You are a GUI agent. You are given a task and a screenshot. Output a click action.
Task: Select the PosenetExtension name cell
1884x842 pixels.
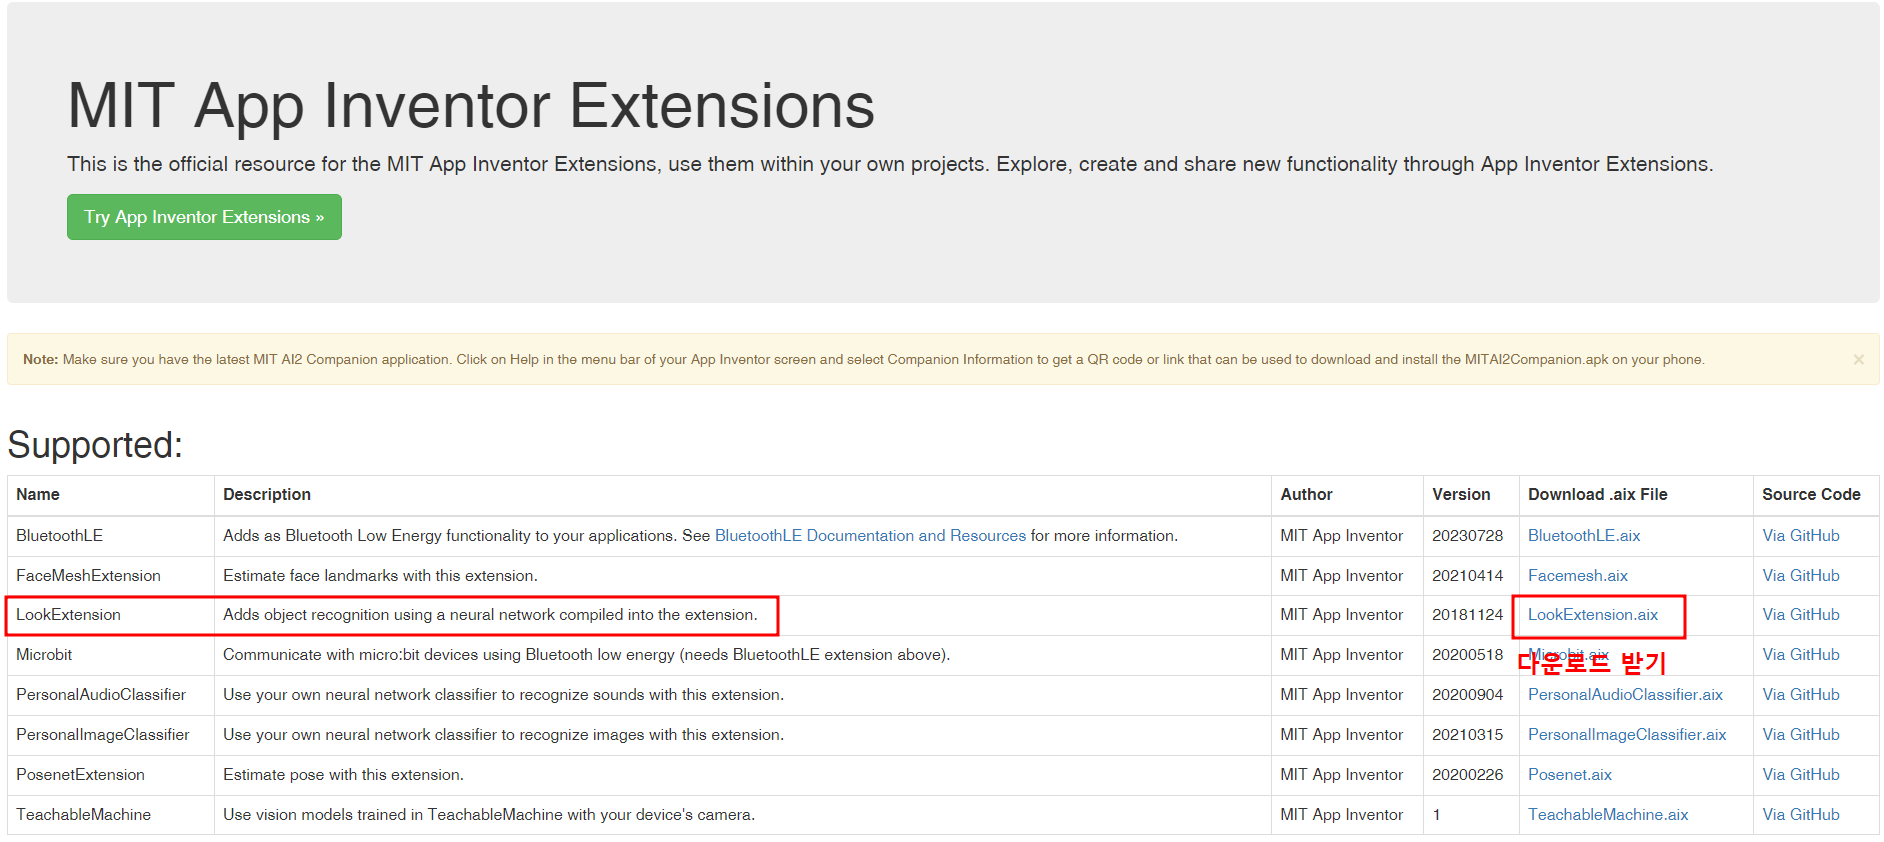[111, 775]
